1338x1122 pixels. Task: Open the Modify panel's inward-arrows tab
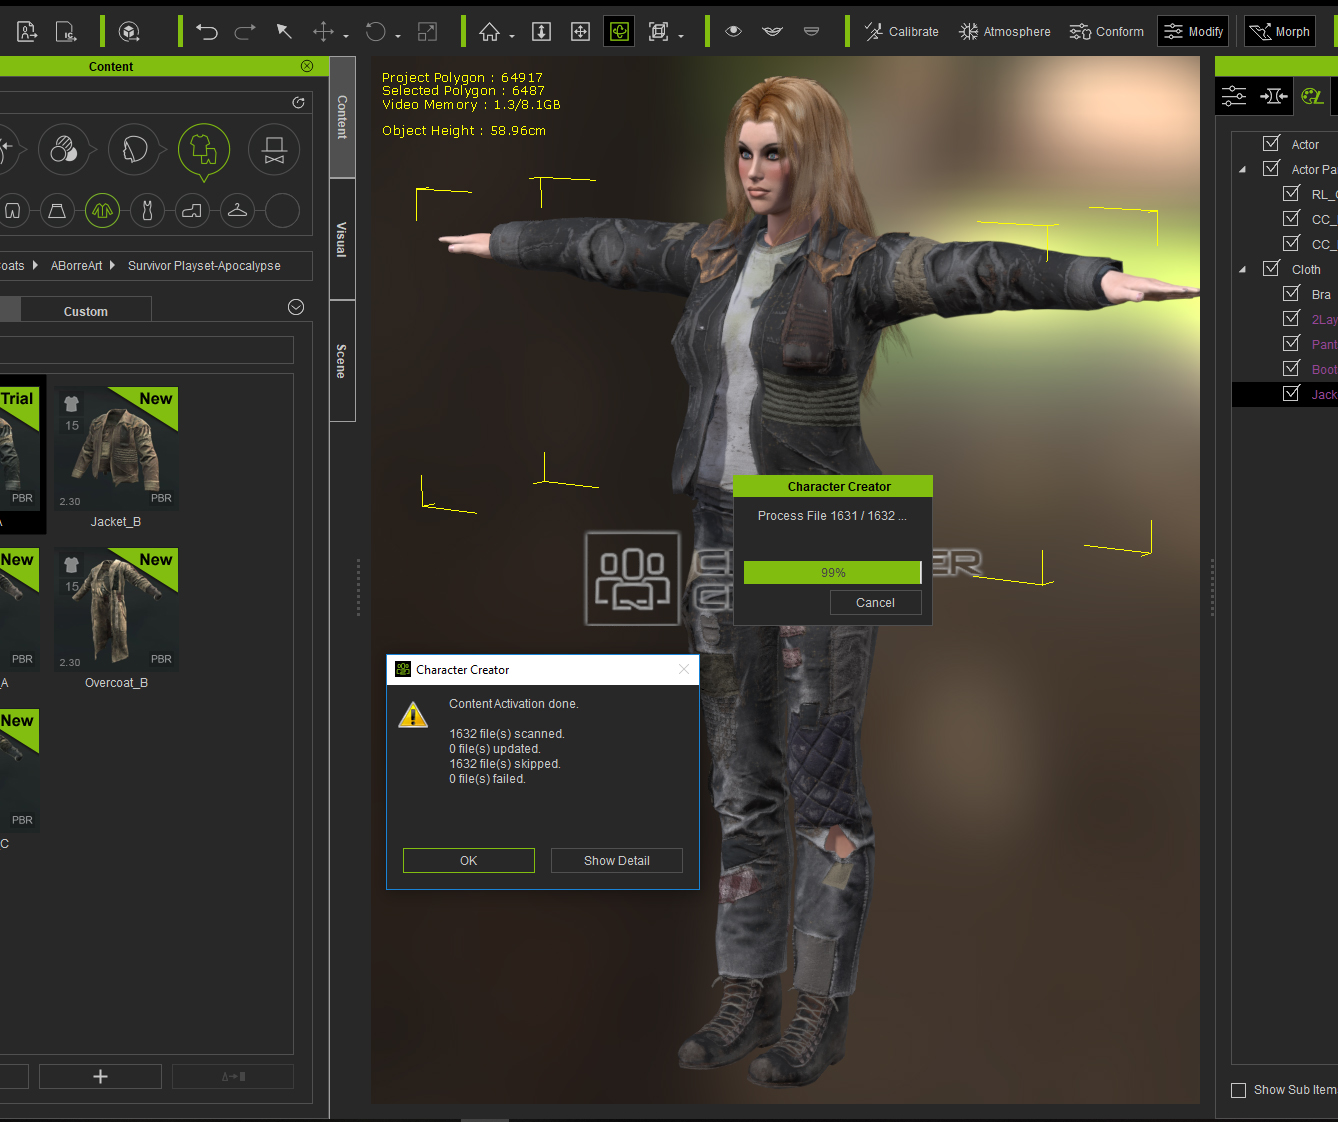click(1273, 96)
